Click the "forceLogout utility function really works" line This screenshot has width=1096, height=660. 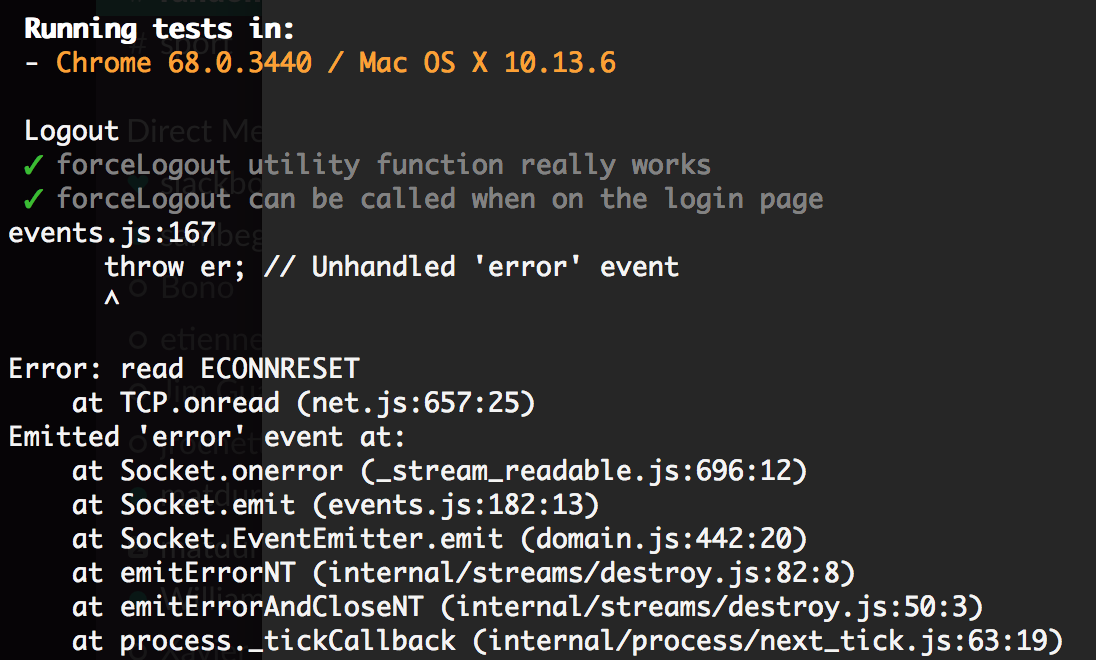(384, 166)
